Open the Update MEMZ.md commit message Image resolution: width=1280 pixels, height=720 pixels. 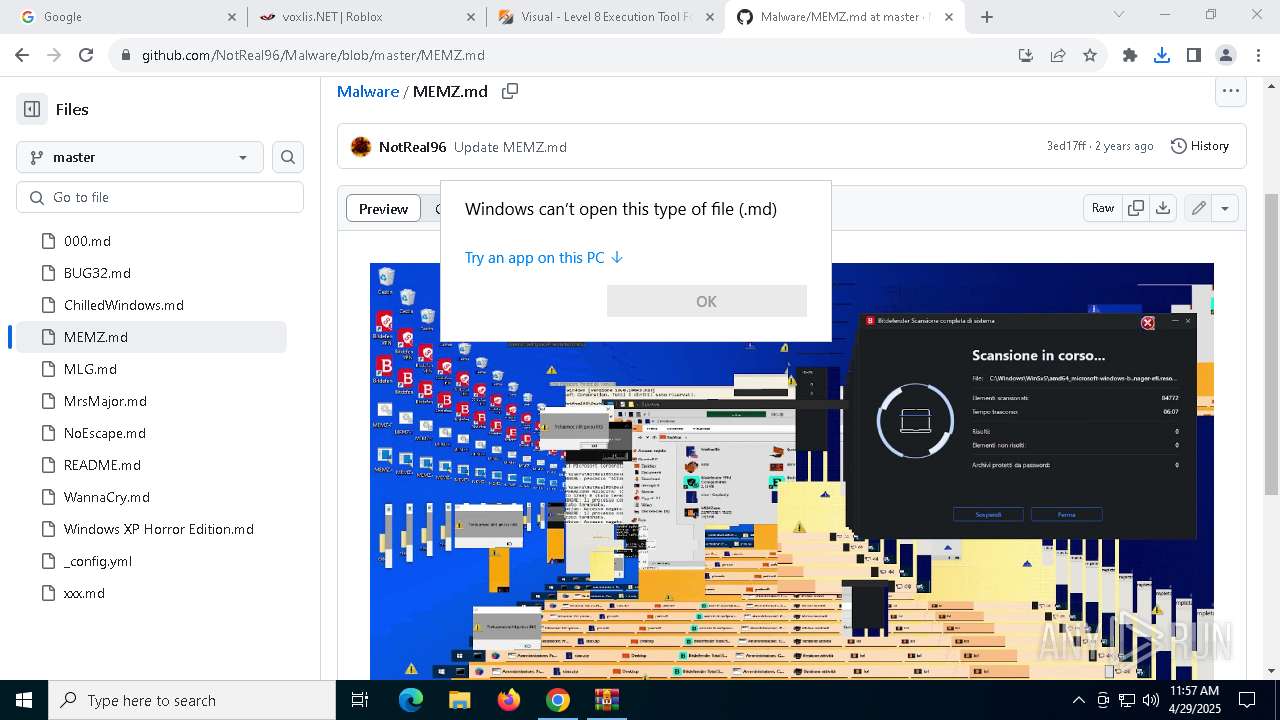[x=510, y=147]
